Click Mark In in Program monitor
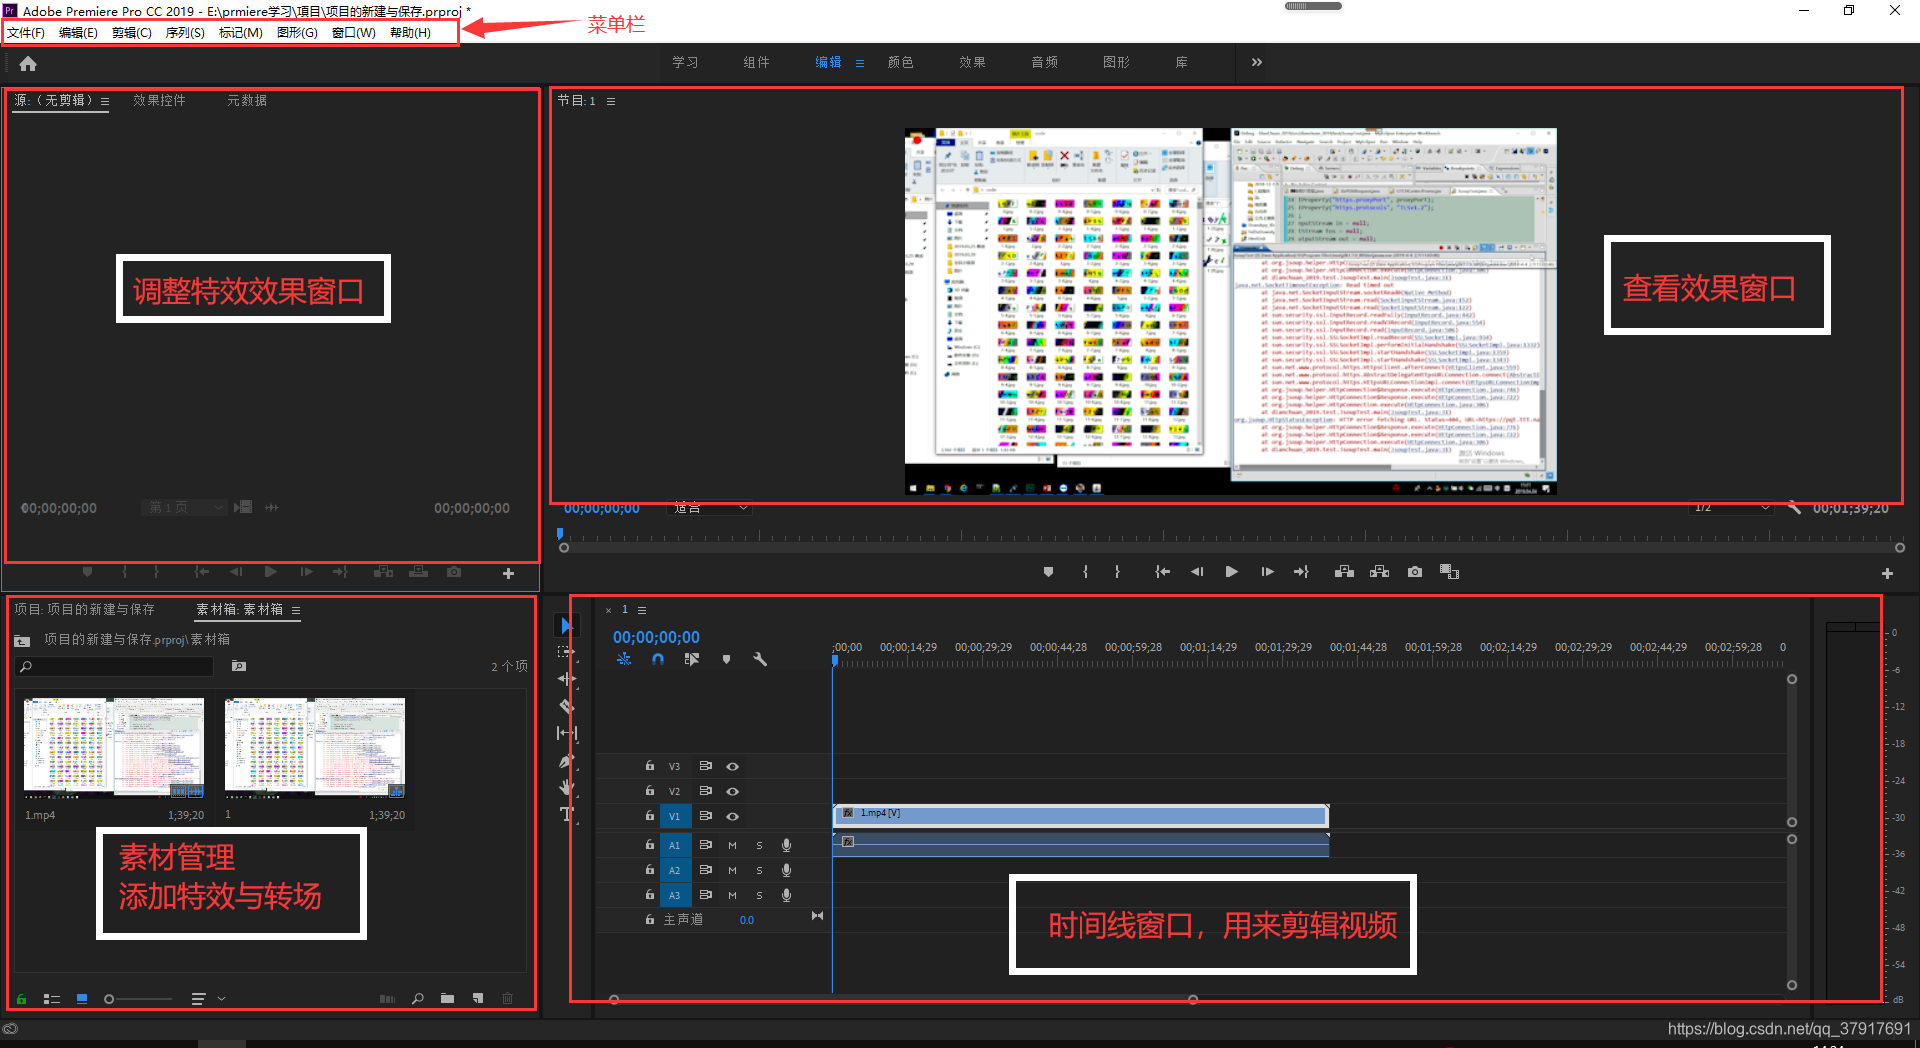 click(1085, 572)
